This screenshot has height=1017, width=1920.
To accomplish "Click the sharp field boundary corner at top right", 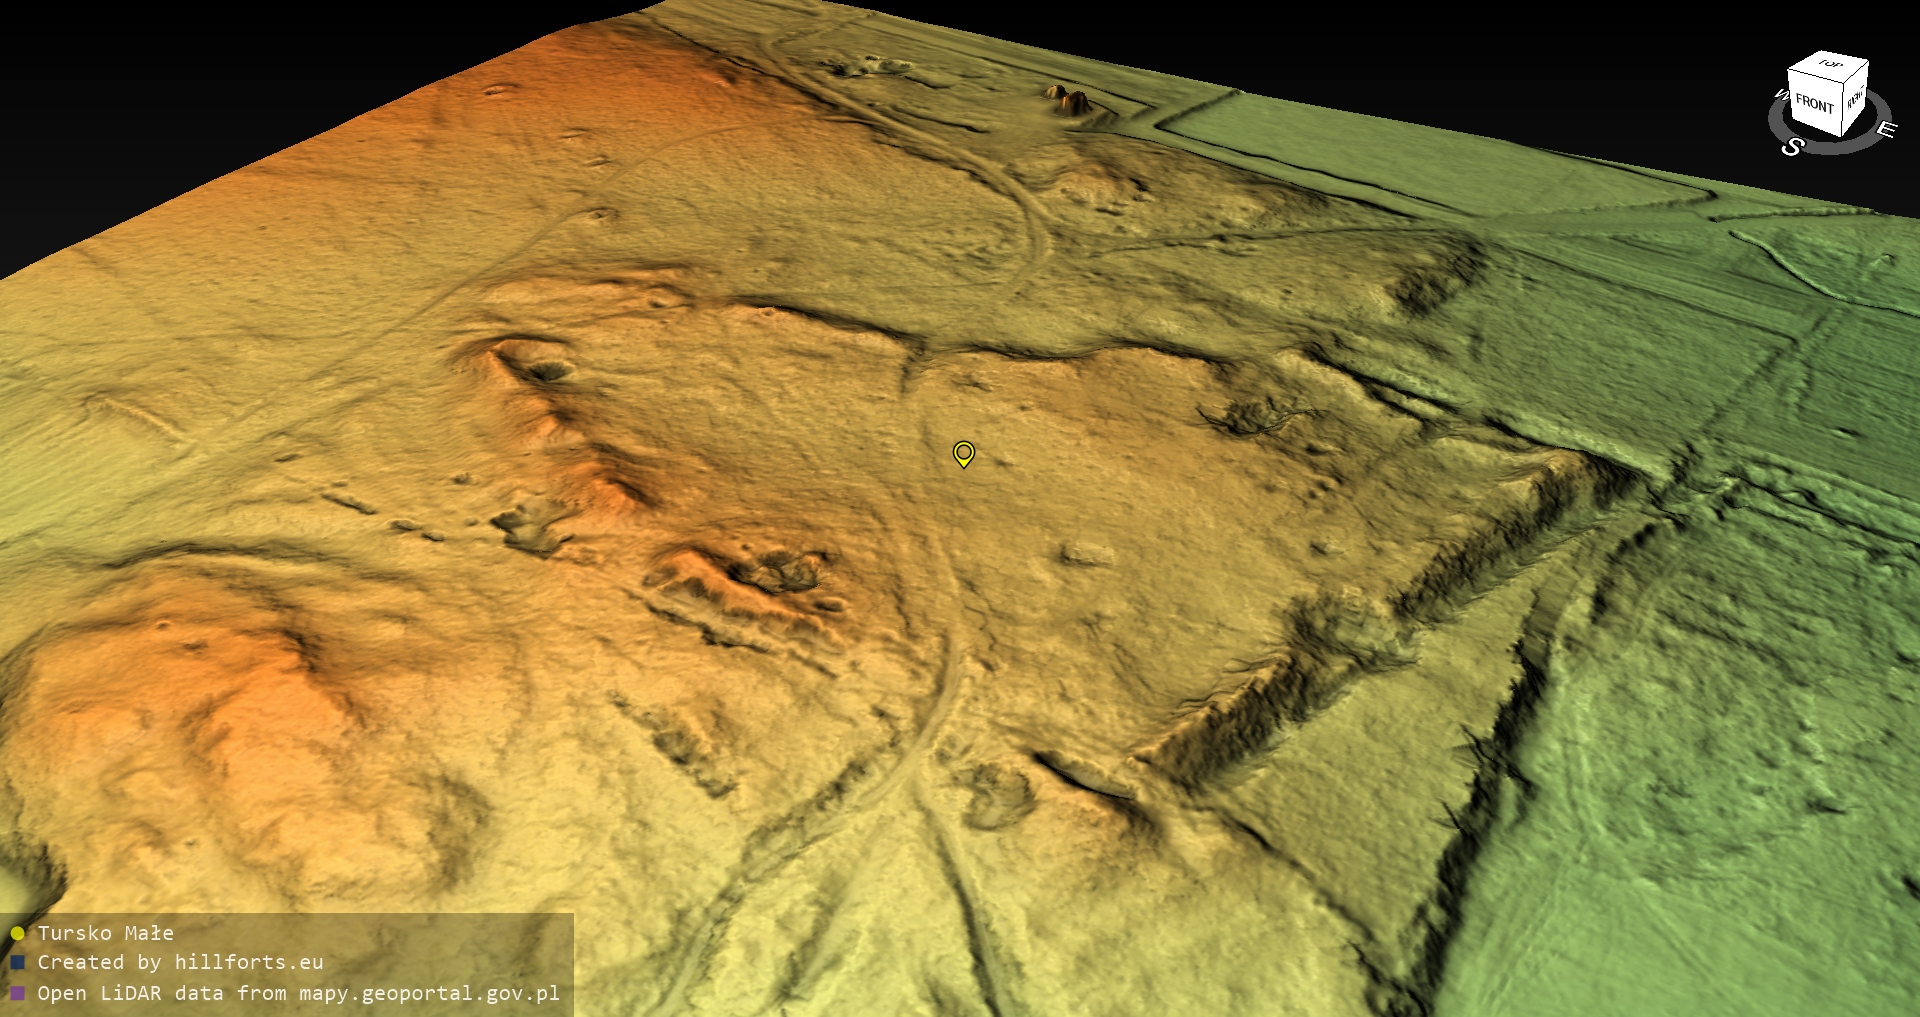I will [1160, 124].
